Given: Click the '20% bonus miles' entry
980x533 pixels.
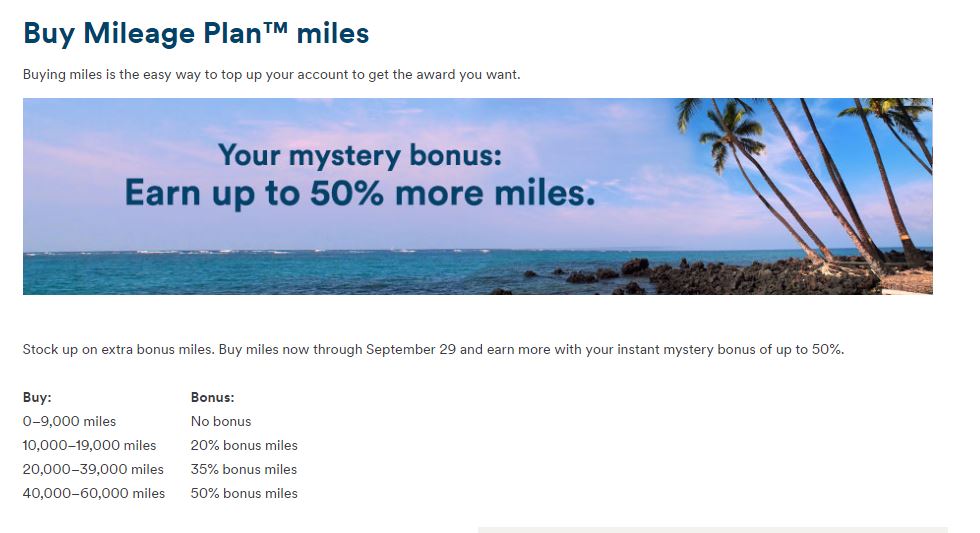Looking at the screenshot, I should click(244, 445).
